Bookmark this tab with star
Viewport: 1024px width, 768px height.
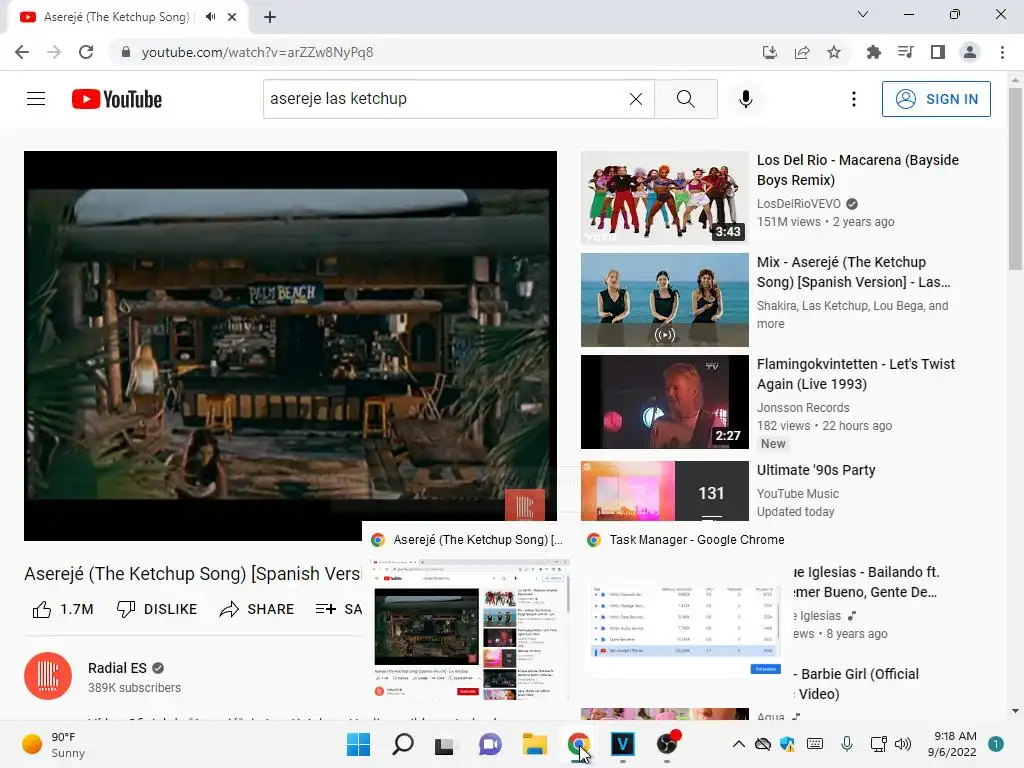click(834, 52)
